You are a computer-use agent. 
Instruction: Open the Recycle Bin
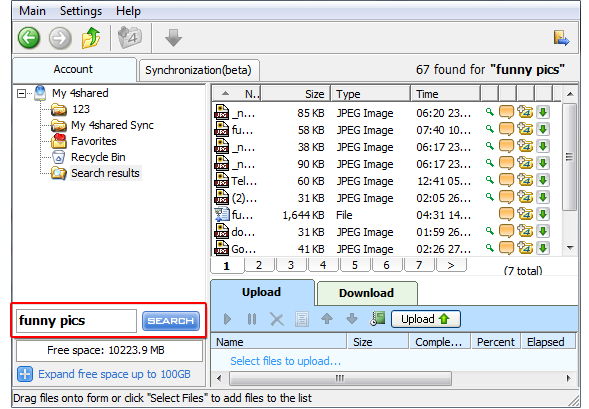tap(98, 157)
